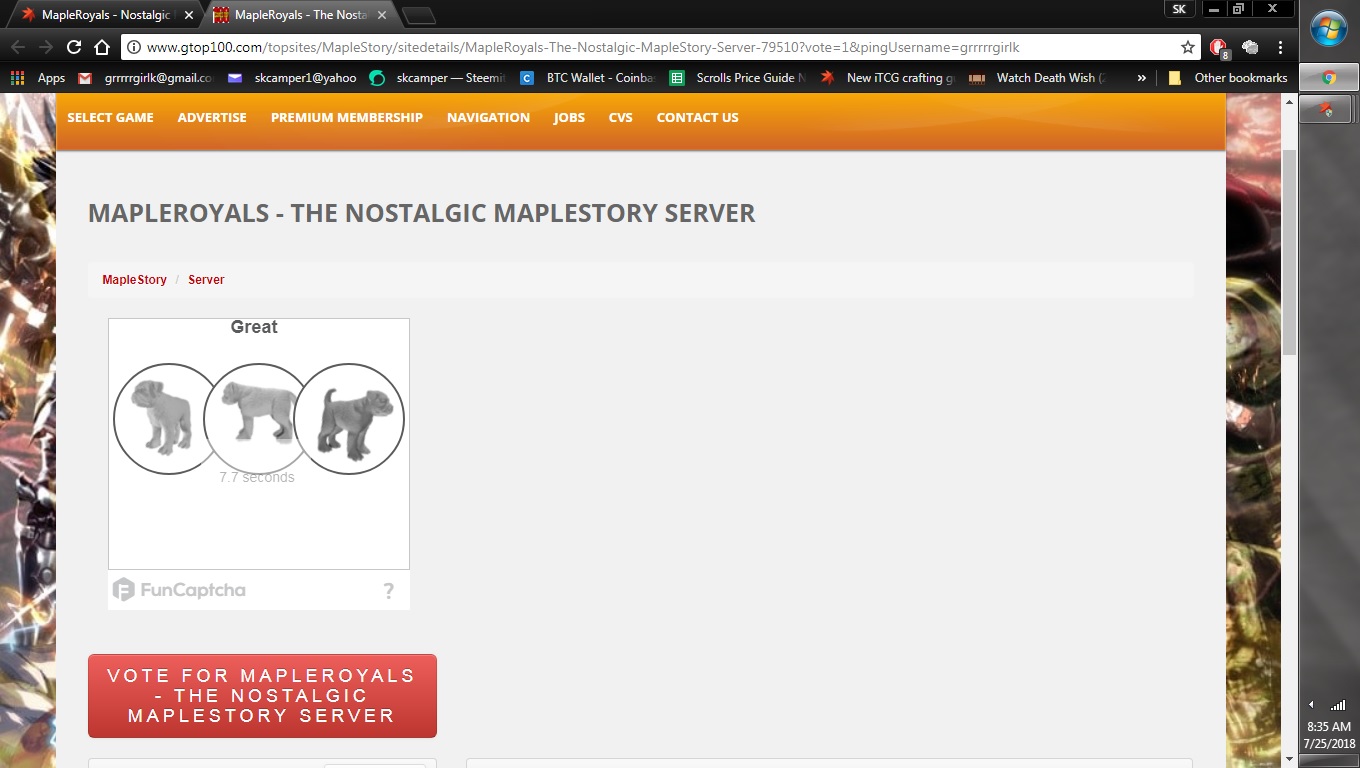Open the Chrome three-dot menu
This screenshot has height=768, width=1360.
click(1280, 47)
